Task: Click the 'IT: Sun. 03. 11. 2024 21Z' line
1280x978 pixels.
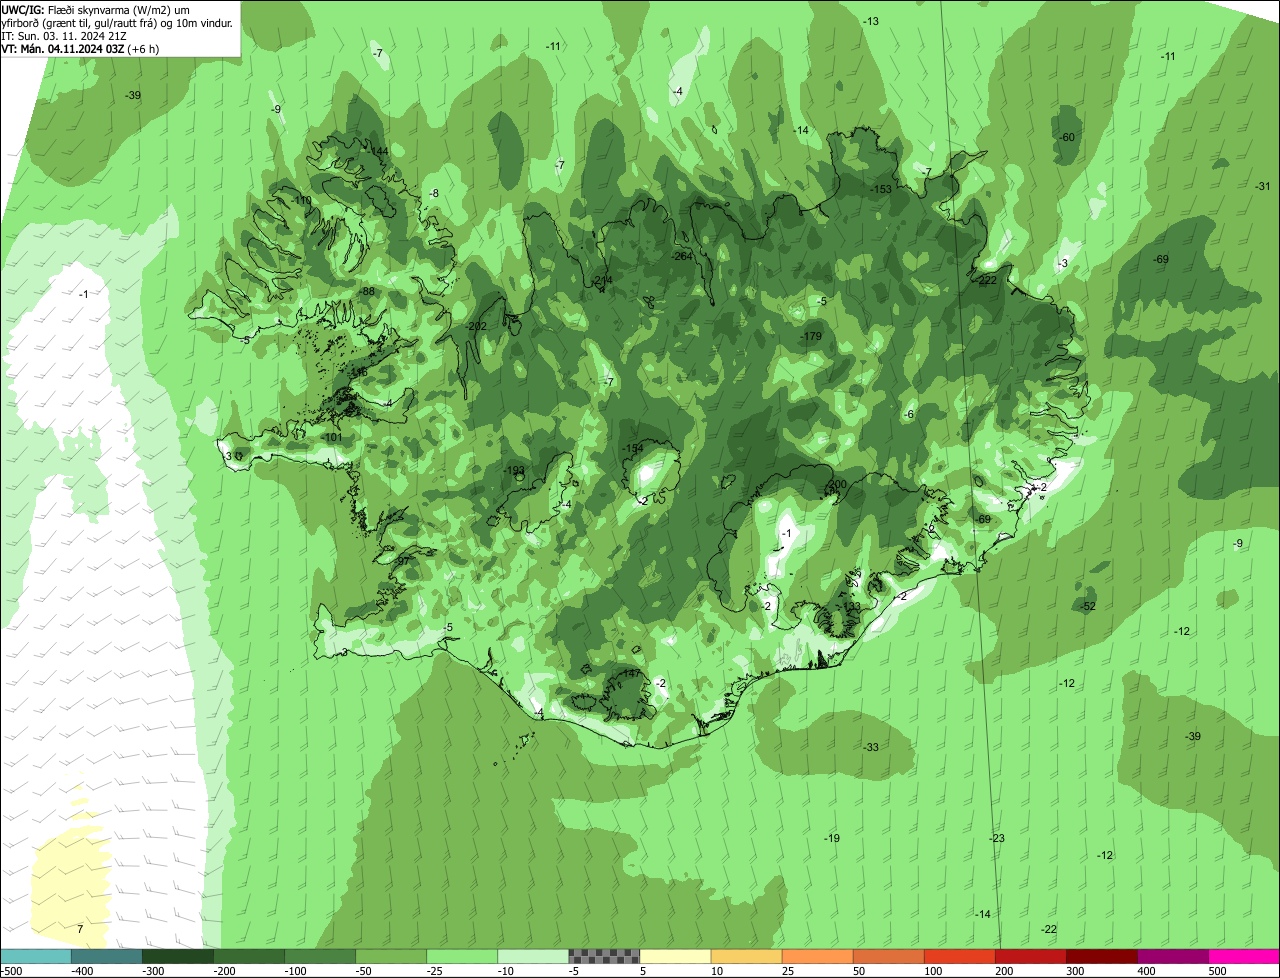Action: [x=63, y=35]
